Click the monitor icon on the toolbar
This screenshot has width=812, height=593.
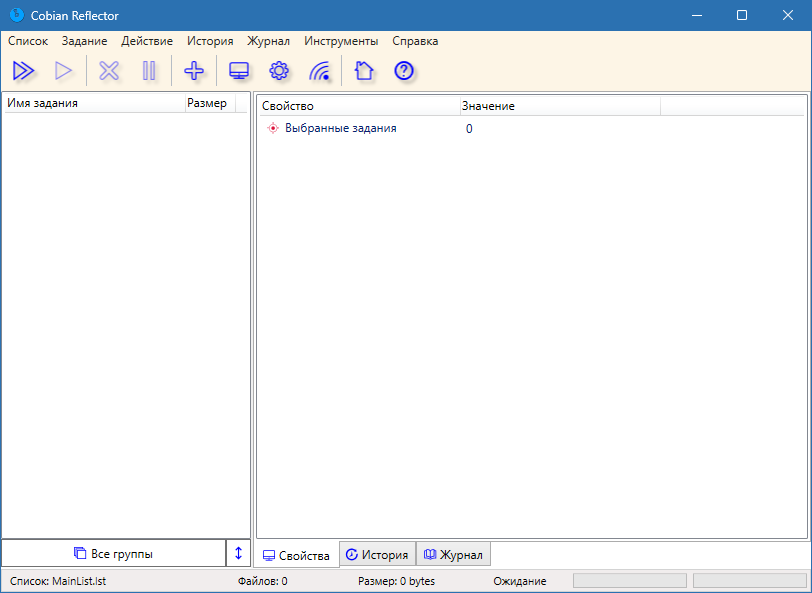point(237,70)
